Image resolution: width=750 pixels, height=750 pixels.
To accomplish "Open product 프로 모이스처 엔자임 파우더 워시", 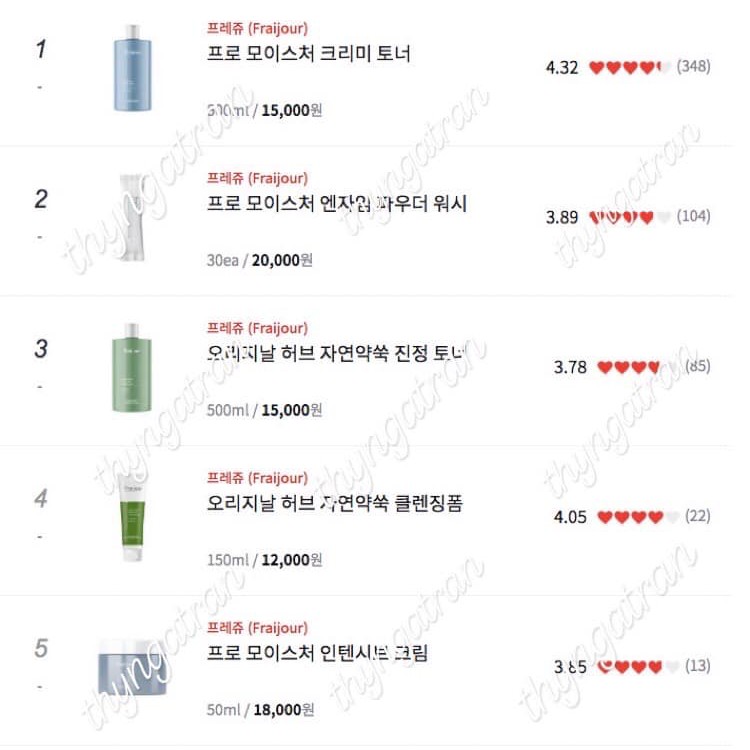I will 336,204.
